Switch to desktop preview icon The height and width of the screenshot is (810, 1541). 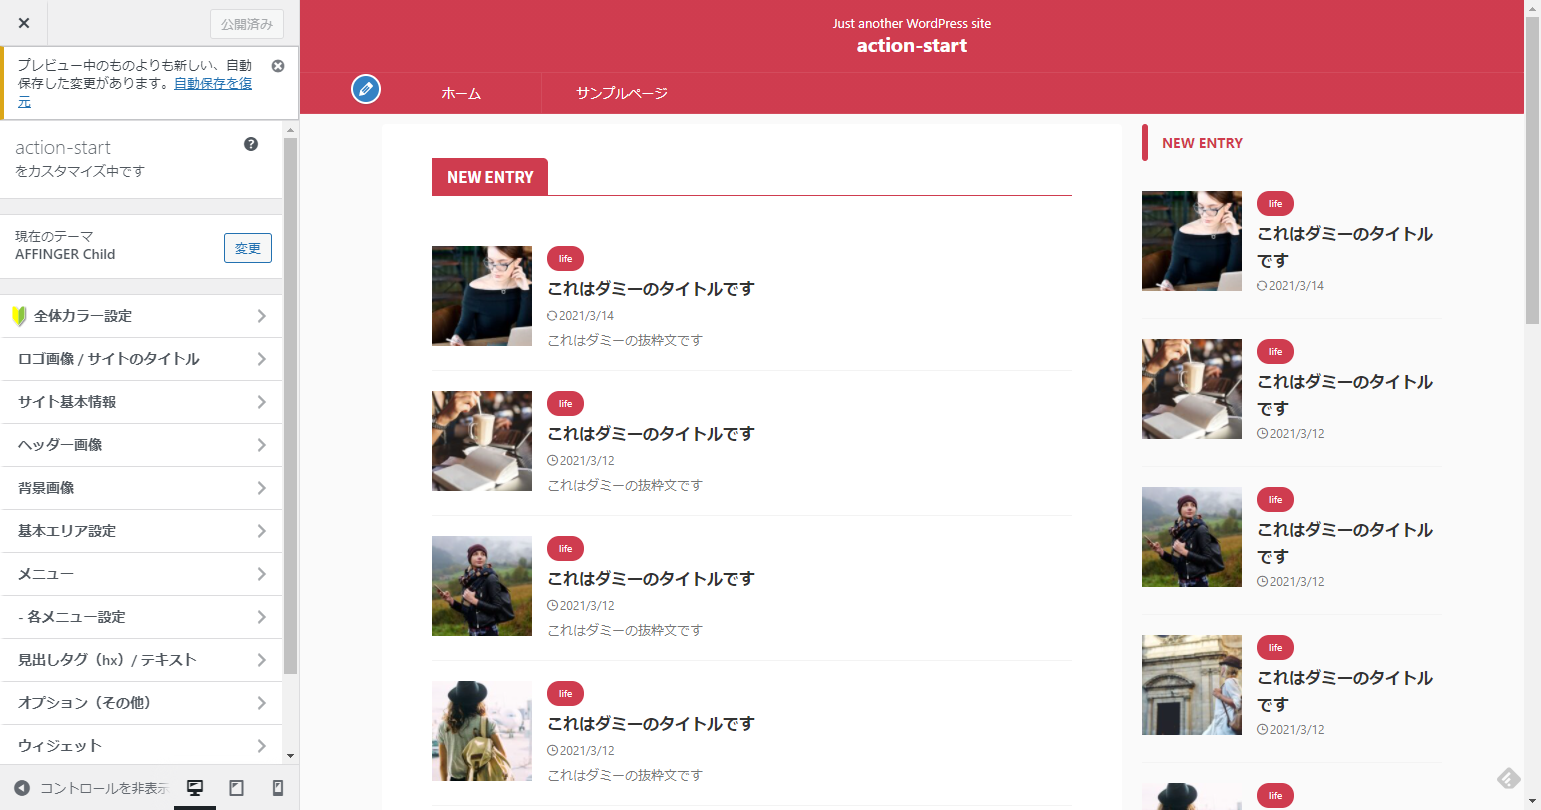point(195,788)
